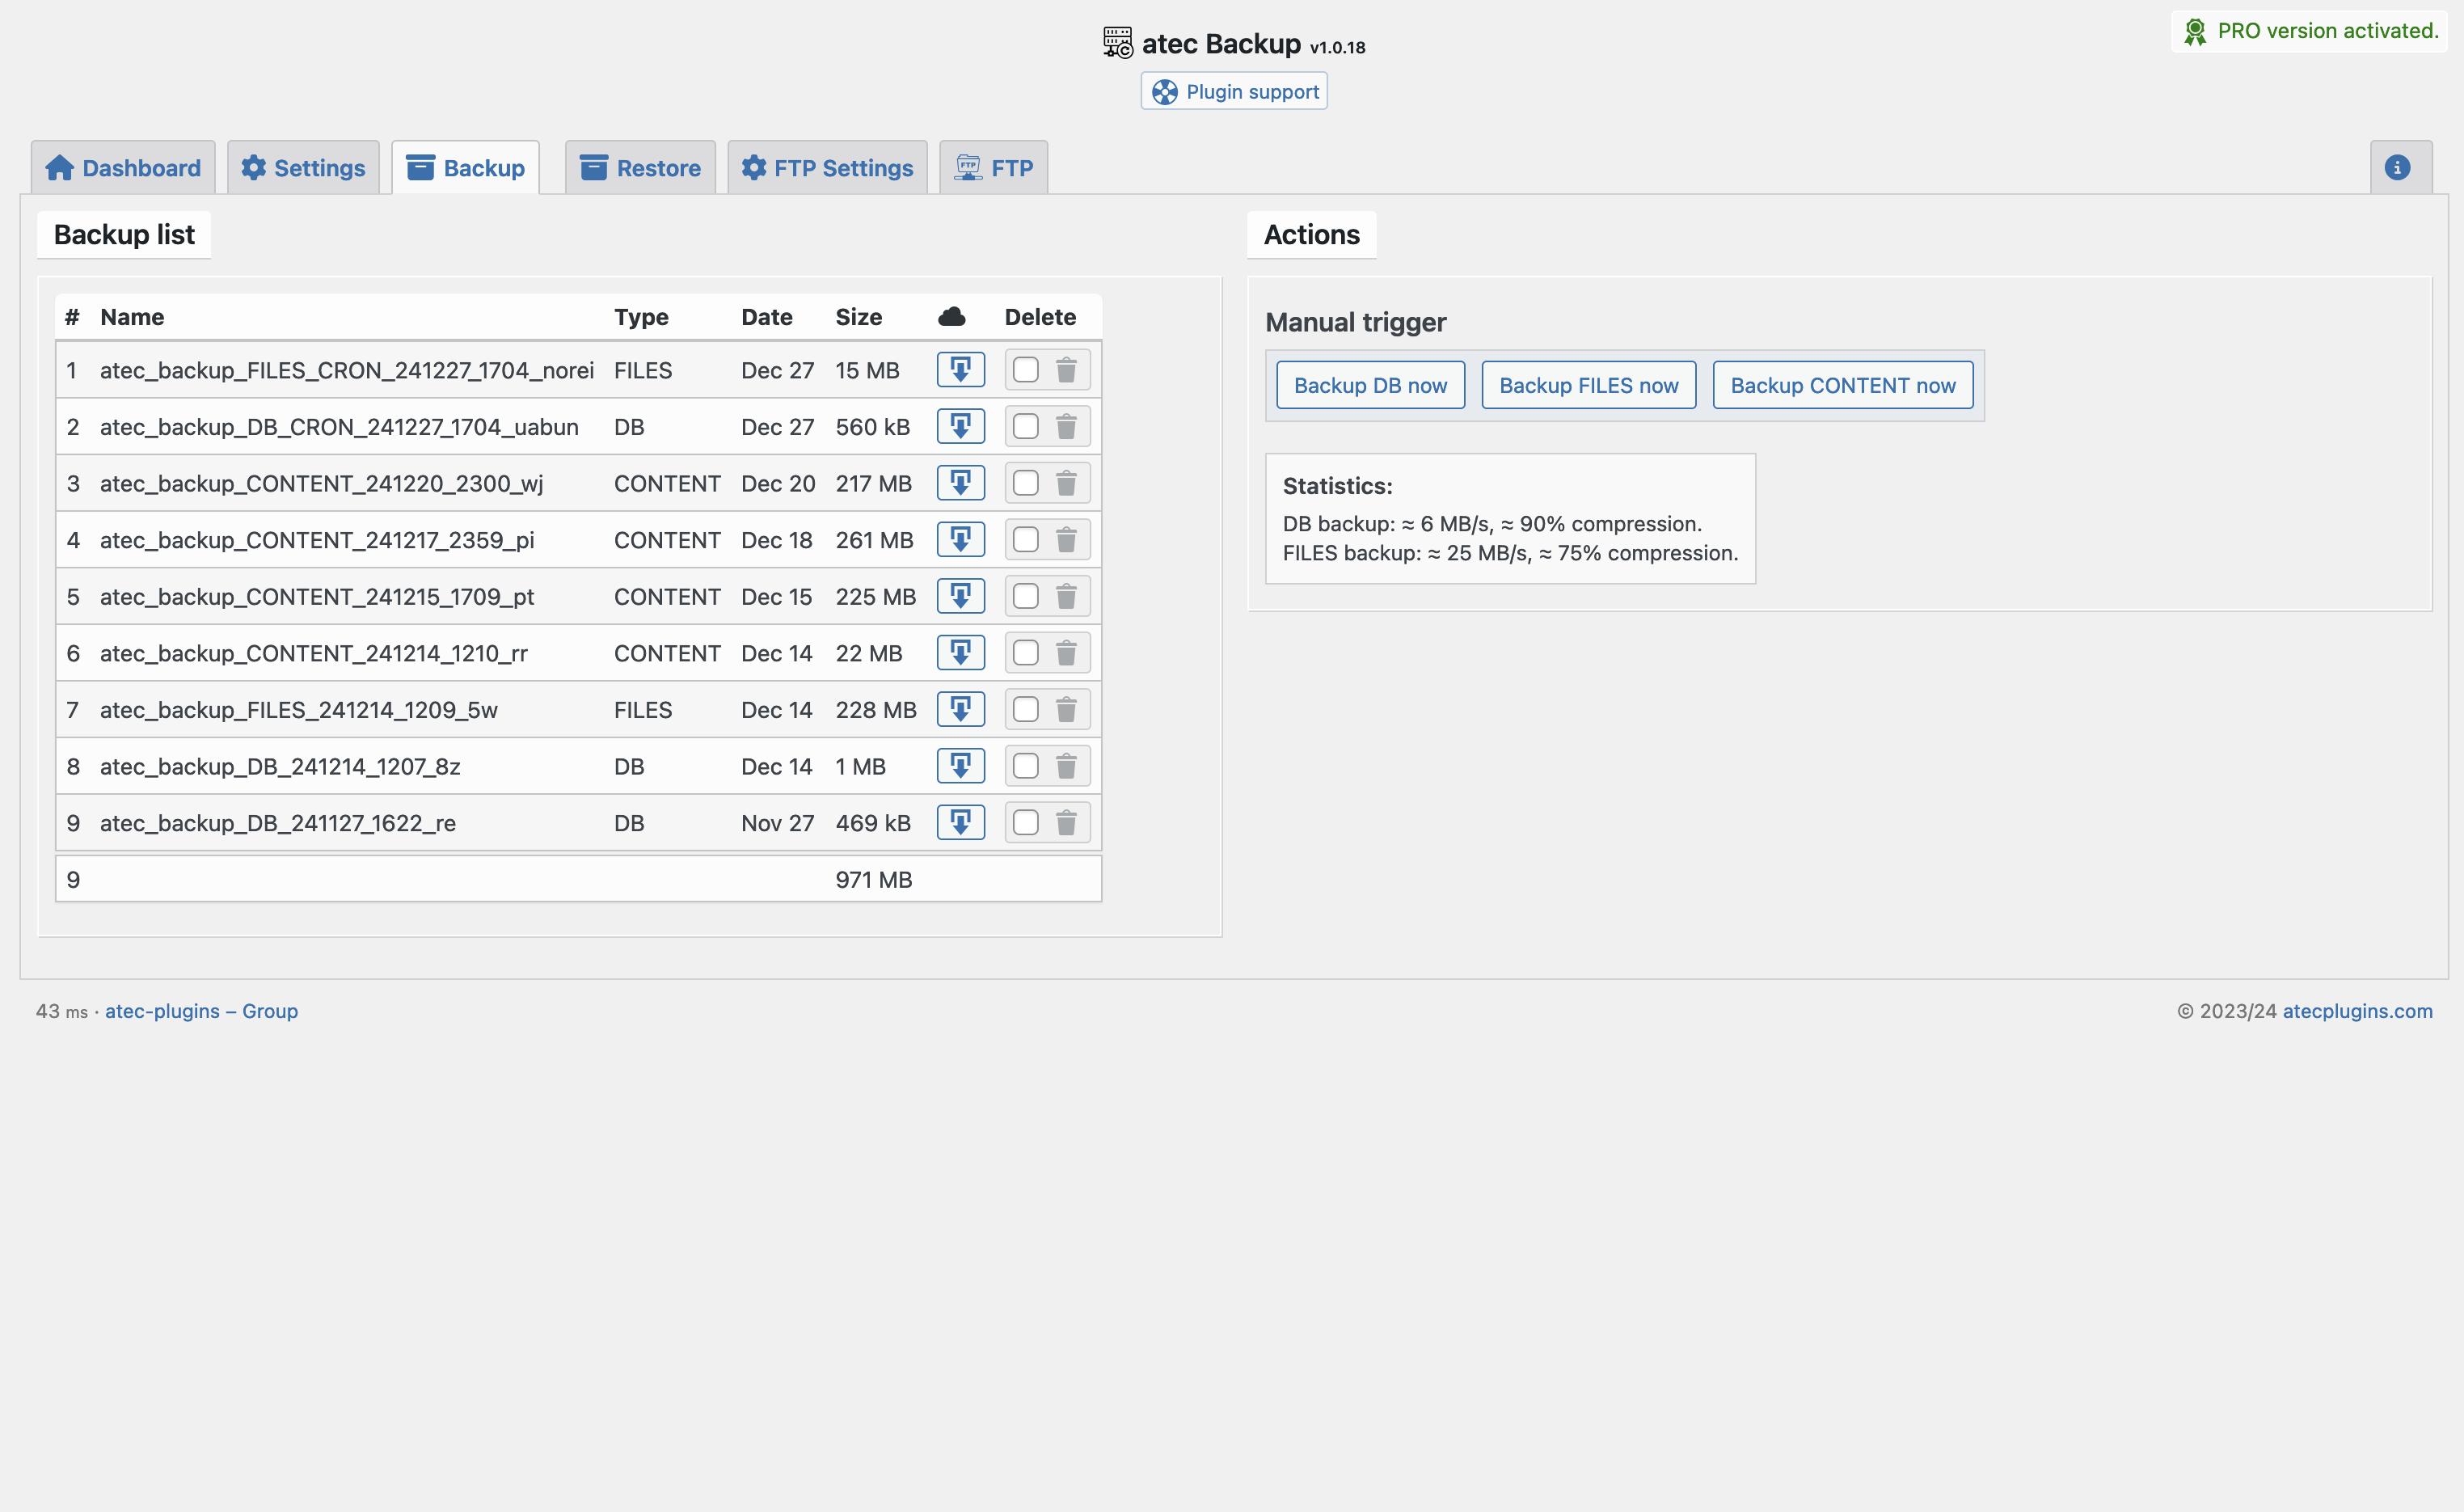Tick delete checkbox for CONTENT_241214_1210_rr
This screenshot has width=2464, height=1512.
(x=1025, y=653)
